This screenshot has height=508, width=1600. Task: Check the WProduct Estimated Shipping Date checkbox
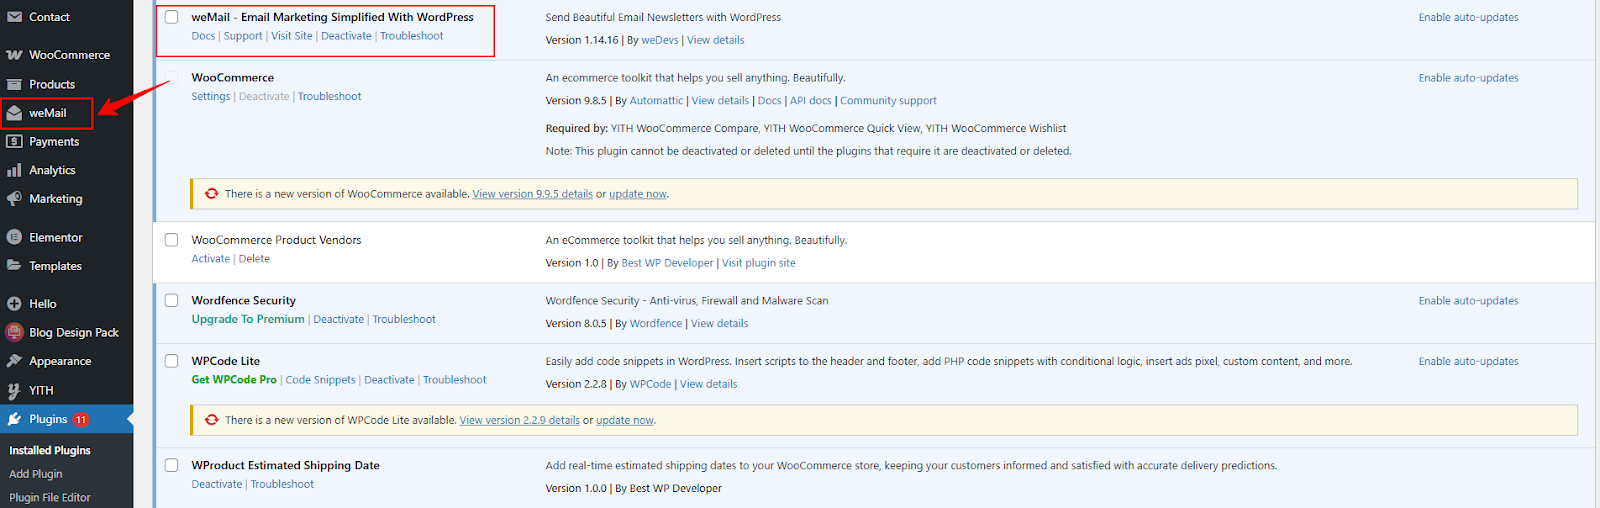(172, 465)
